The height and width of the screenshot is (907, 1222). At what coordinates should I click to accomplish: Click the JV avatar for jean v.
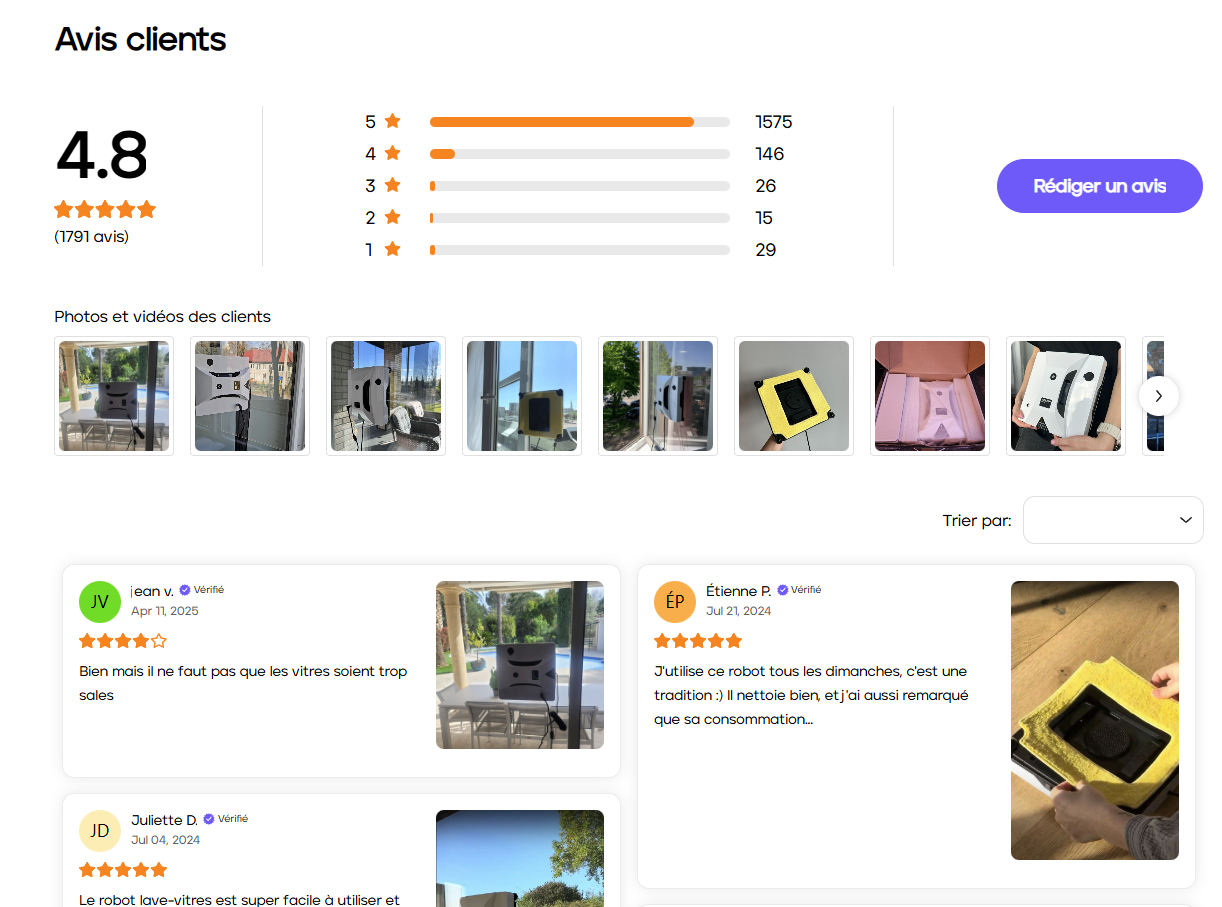[x=100, y=601]
